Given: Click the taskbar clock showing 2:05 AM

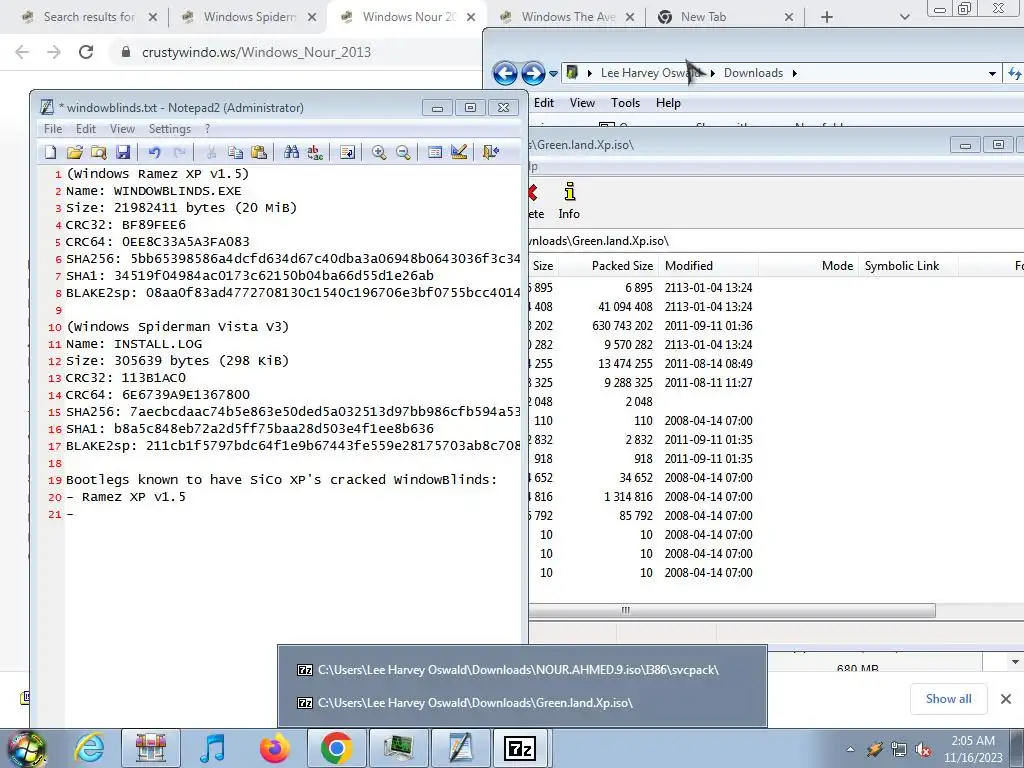Looking at the screenshot, I should [973, 749].
